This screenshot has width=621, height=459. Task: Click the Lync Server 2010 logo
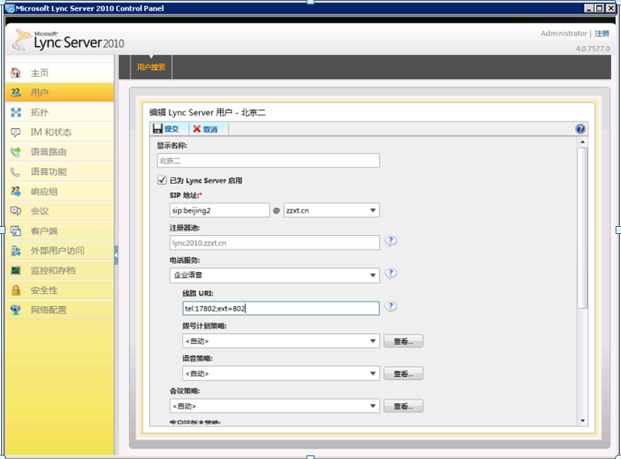[x=68, y=40]
